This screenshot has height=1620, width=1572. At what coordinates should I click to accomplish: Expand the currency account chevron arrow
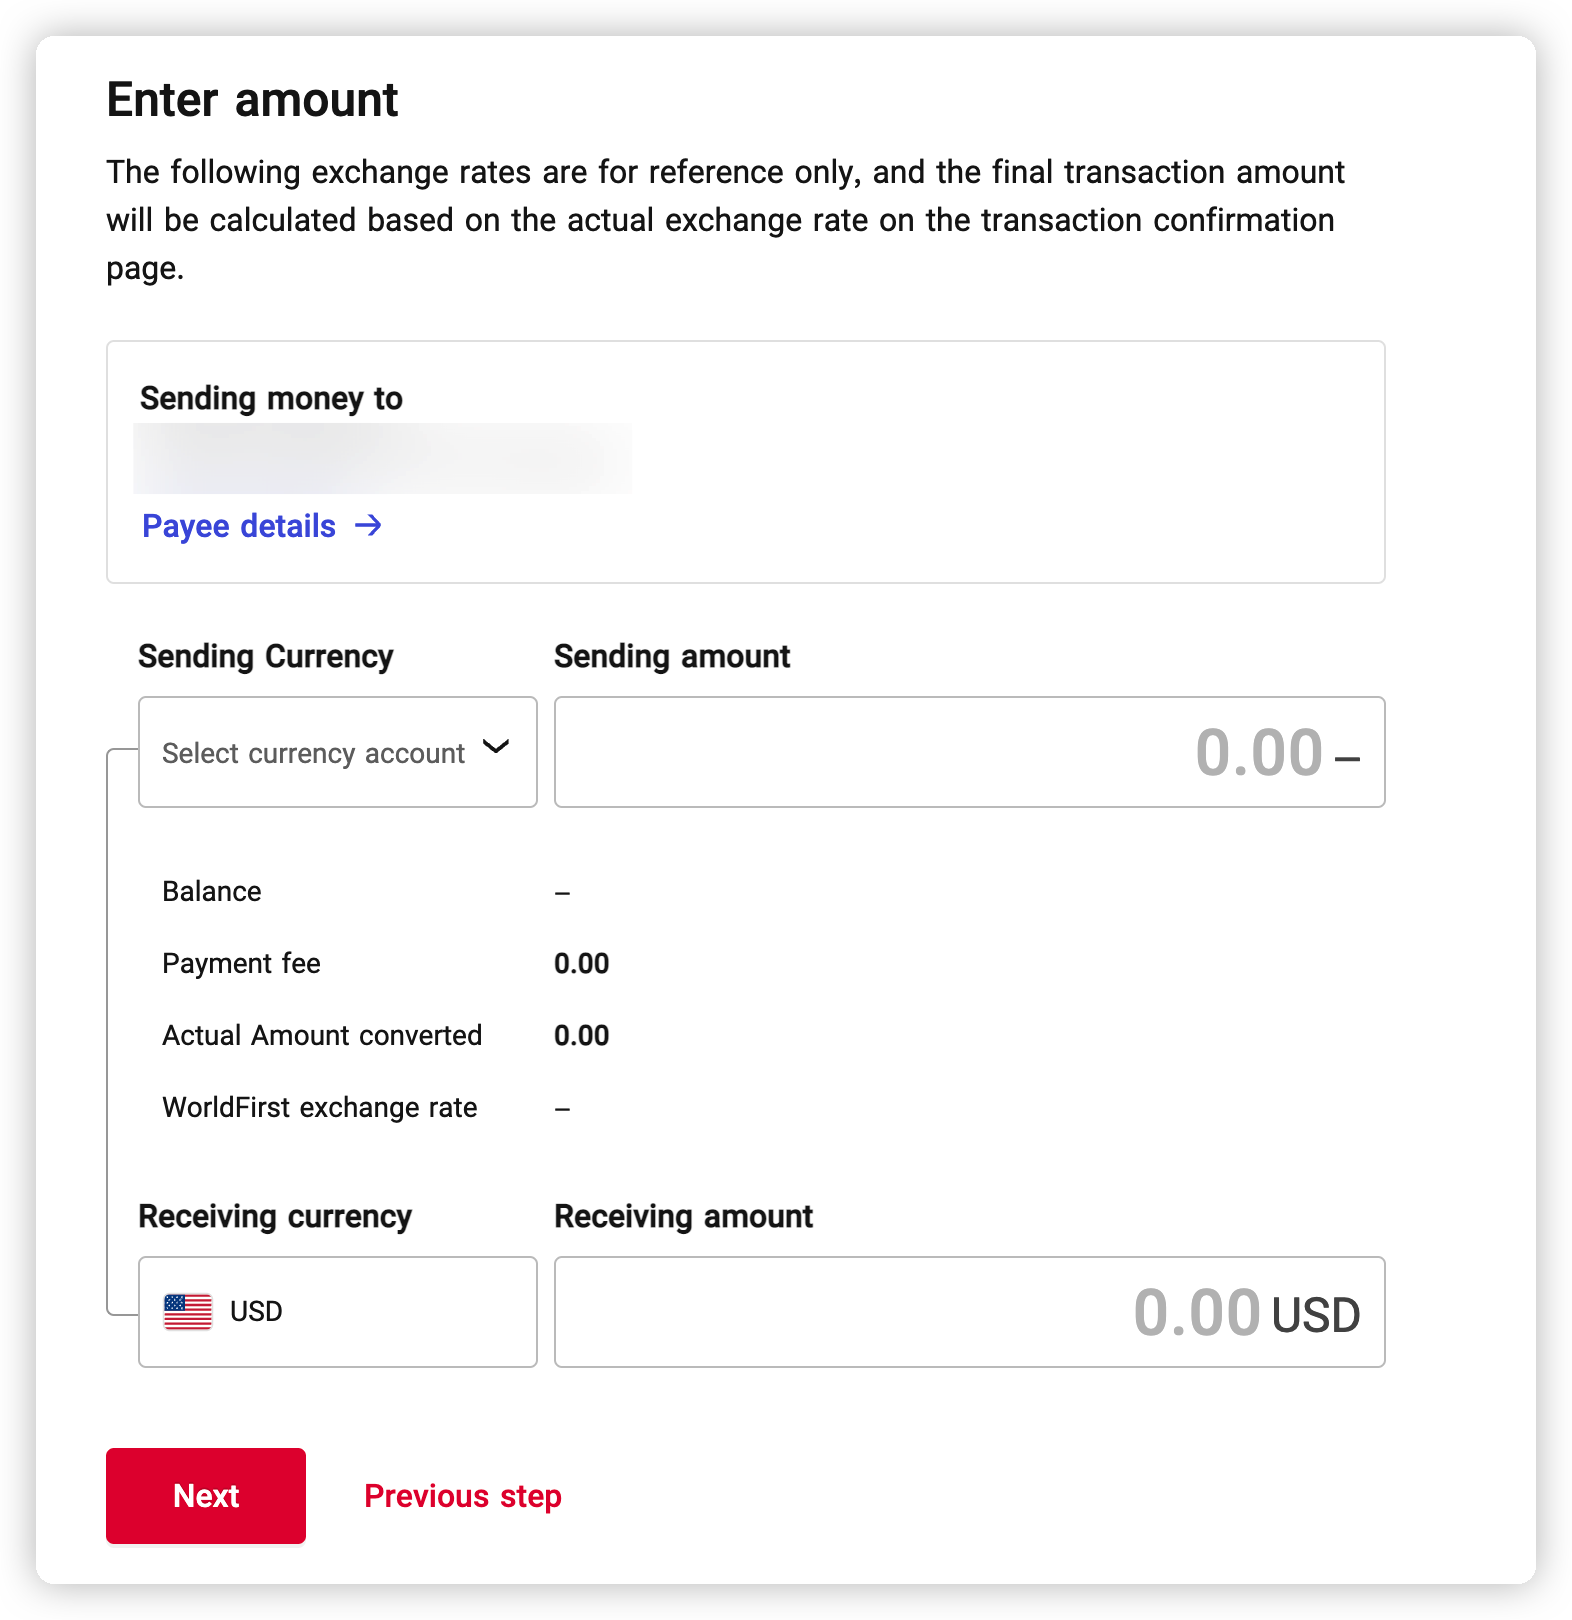[x=496, y=747]
